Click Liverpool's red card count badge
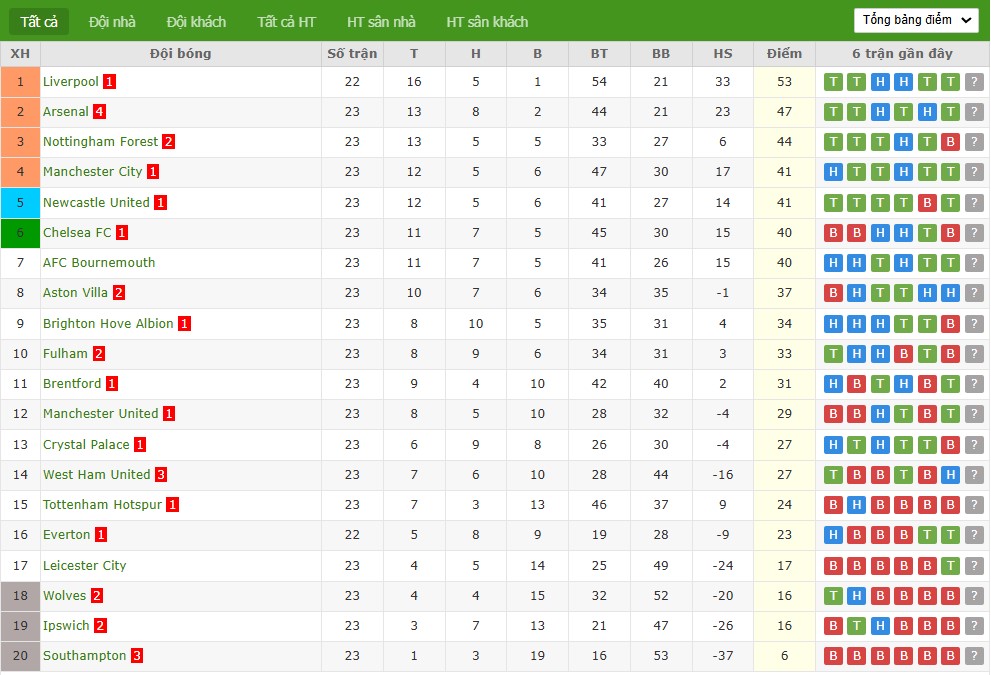This screenshot has width=991, height=675. pyautogui.click(x=109, y=82)
